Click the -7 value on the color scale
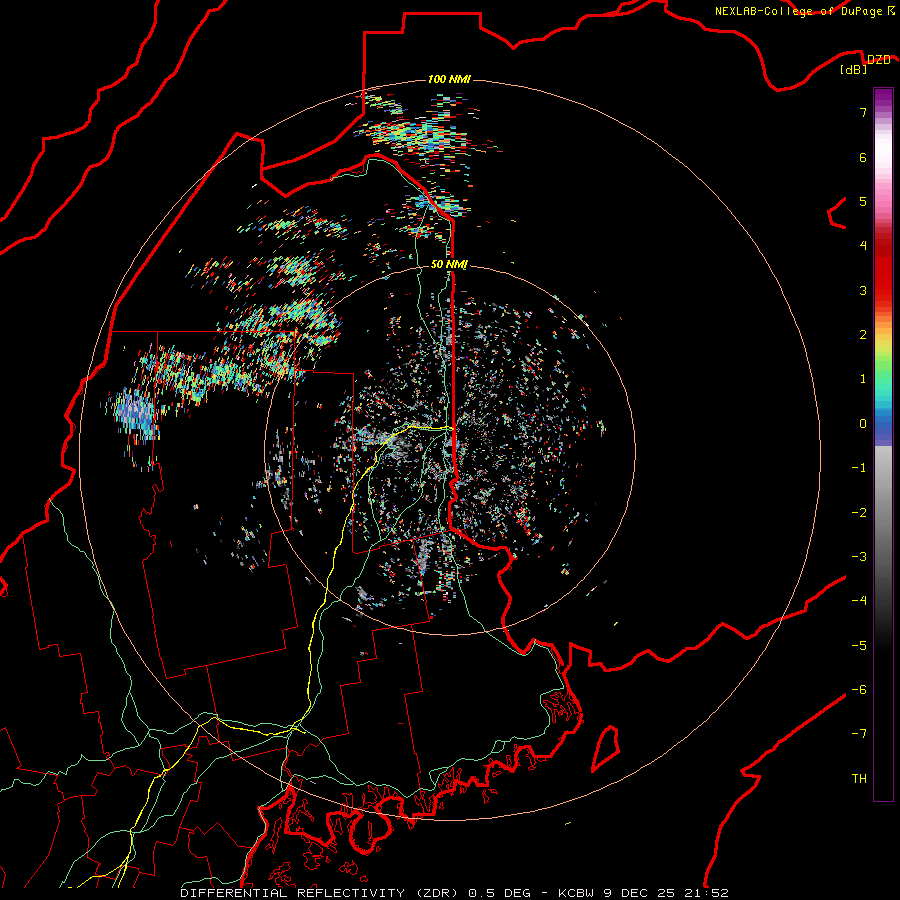Screen dimensions: 900x900 coord(859,734)
